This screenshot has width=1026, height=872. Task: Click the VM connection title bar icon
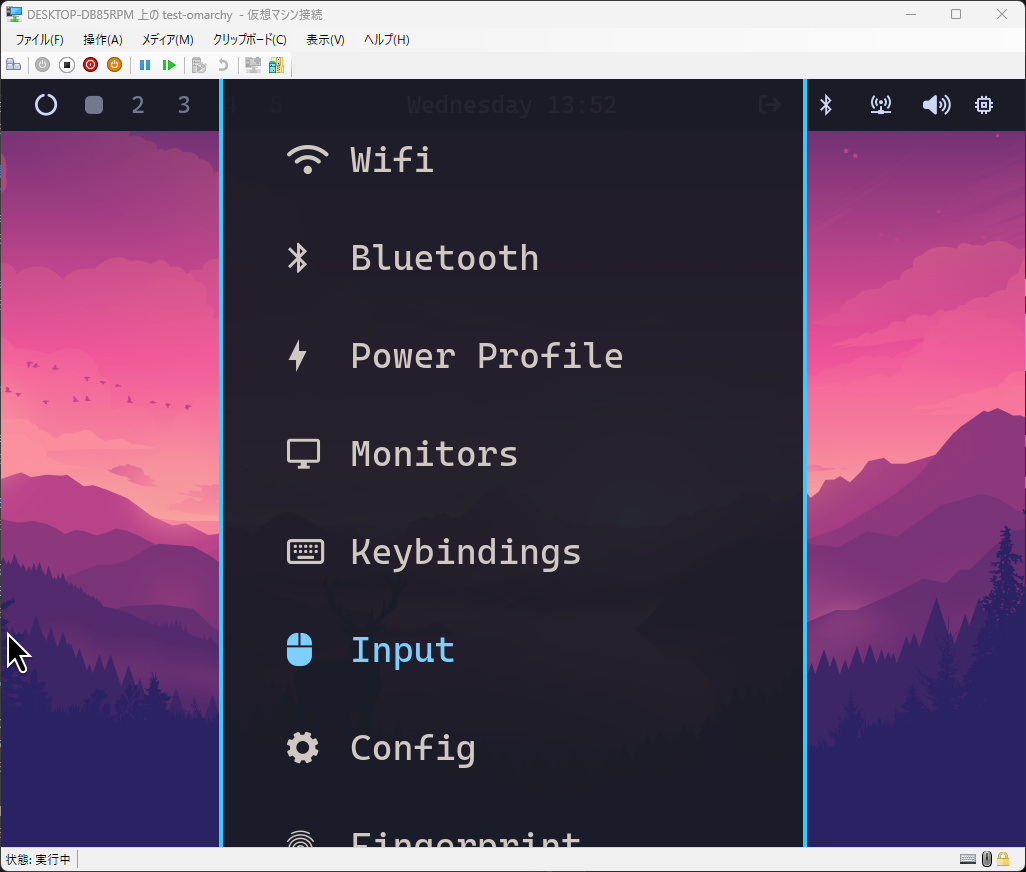pyautogui.click(x=14, y=14)
